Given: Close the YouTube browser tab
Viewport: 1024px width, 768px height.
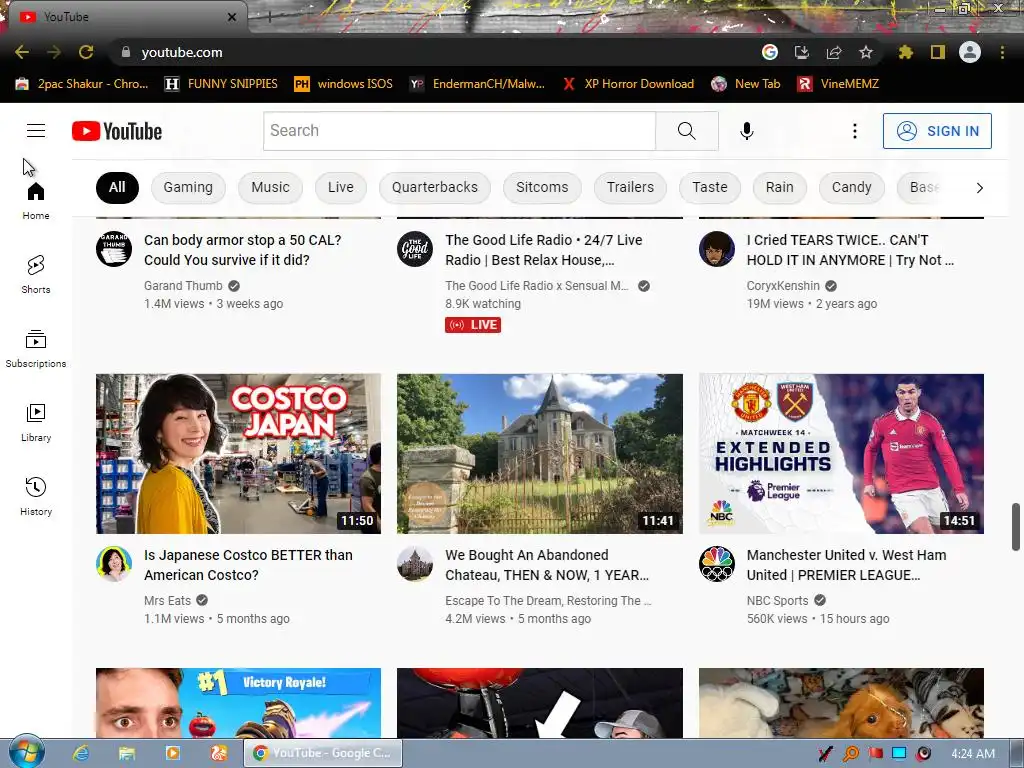Looking at the screenshot, I should 232,17.
